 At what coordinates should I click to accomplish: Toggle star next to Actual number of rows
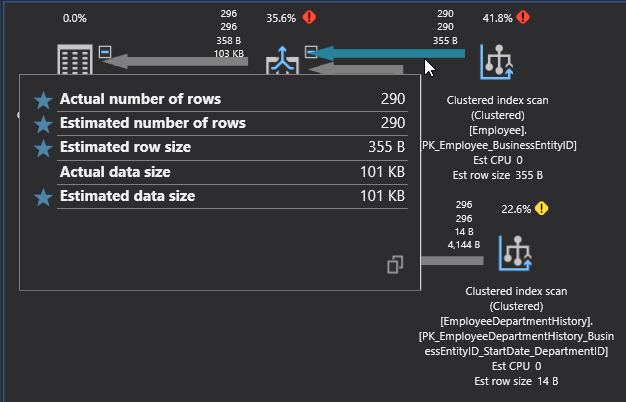point(43,100)
